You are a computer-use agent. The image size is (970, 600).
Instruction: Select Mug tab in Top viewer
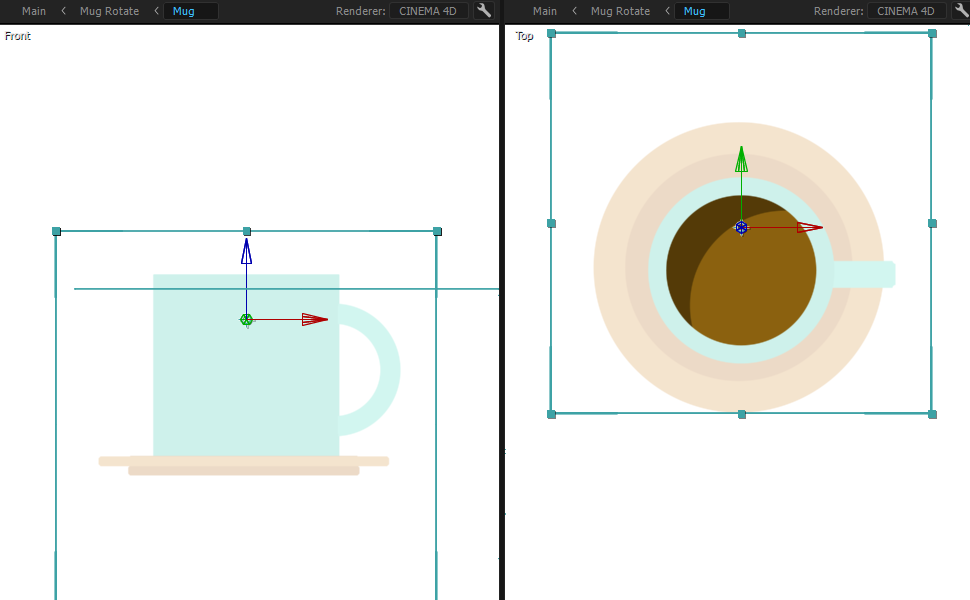[702, 11]
